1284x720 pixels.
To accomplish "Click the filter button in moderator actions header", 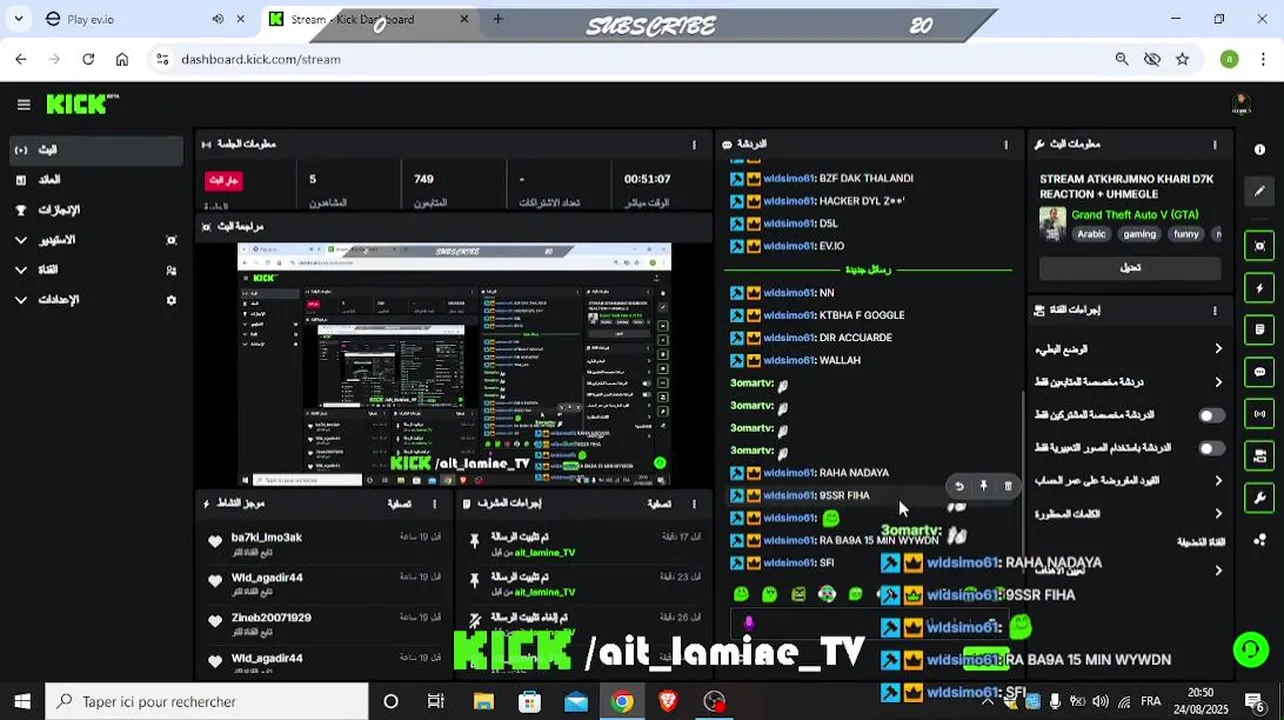I will tap(659, 504).
